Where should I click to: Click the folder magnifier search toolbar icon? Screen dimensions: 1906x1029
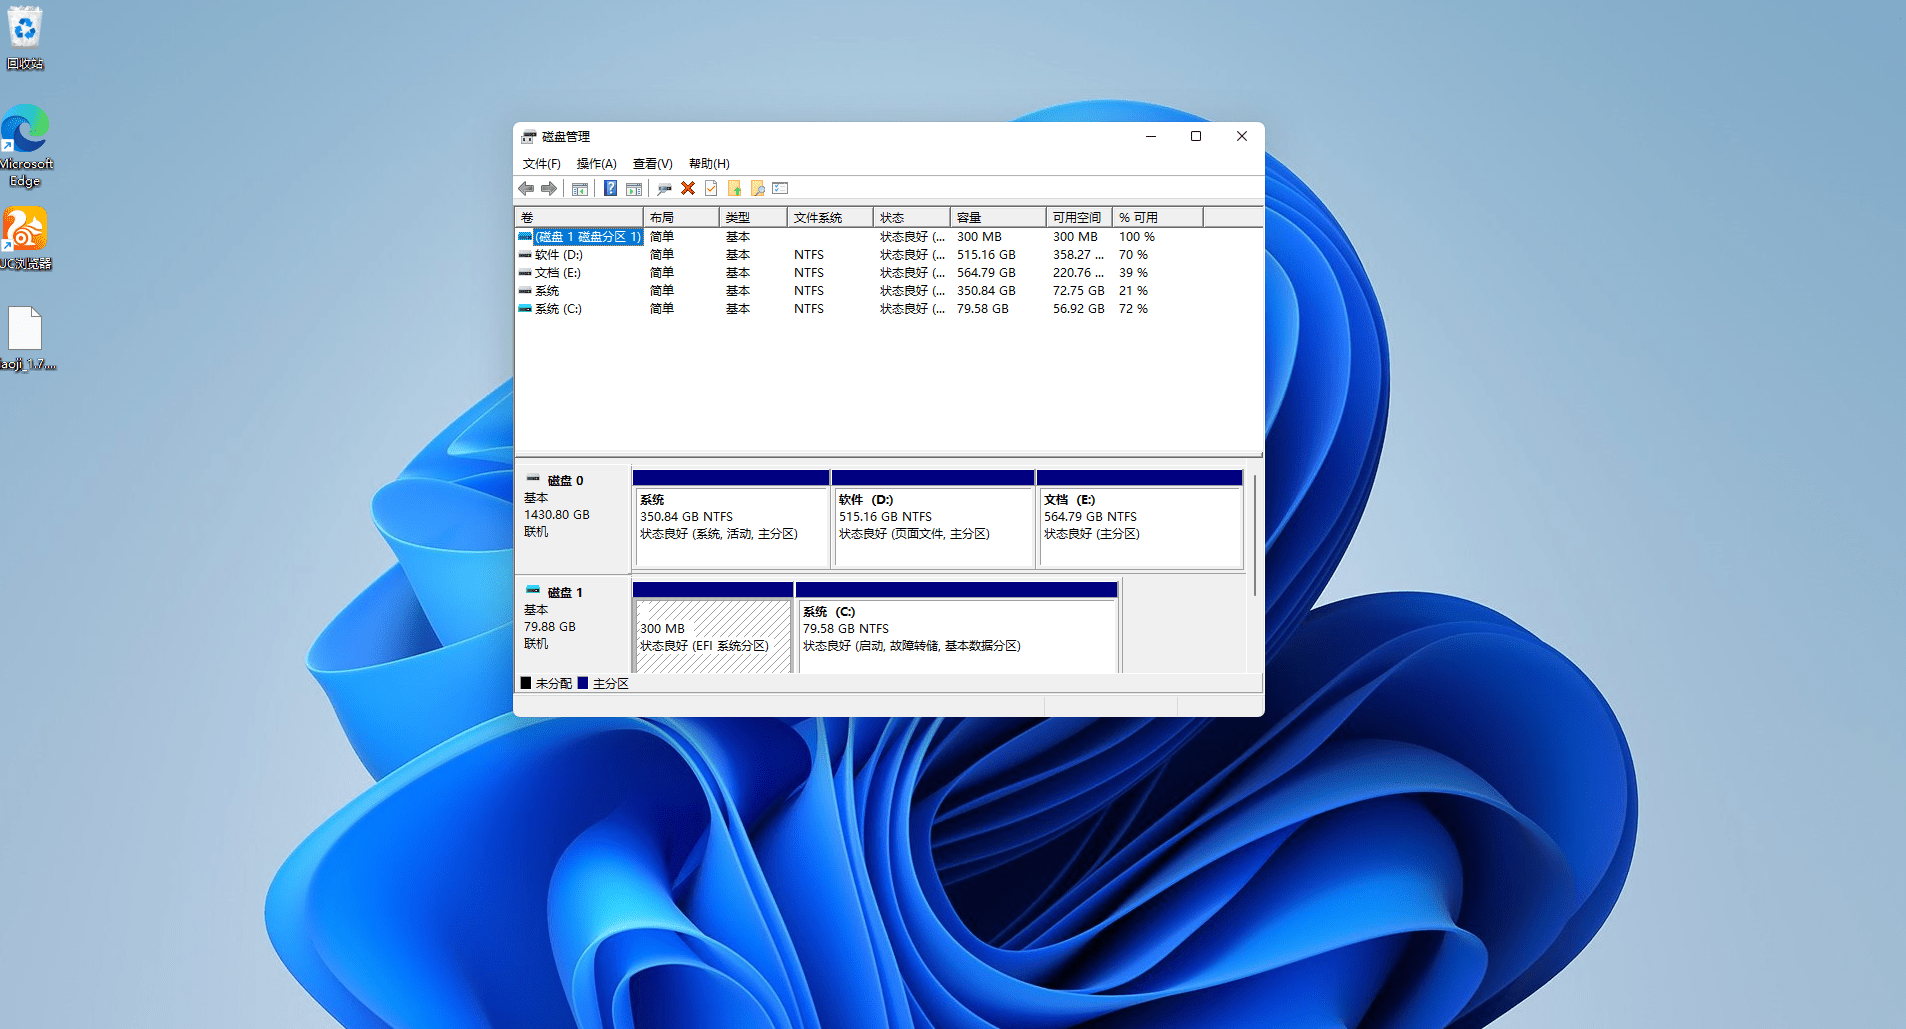(757, 188)
